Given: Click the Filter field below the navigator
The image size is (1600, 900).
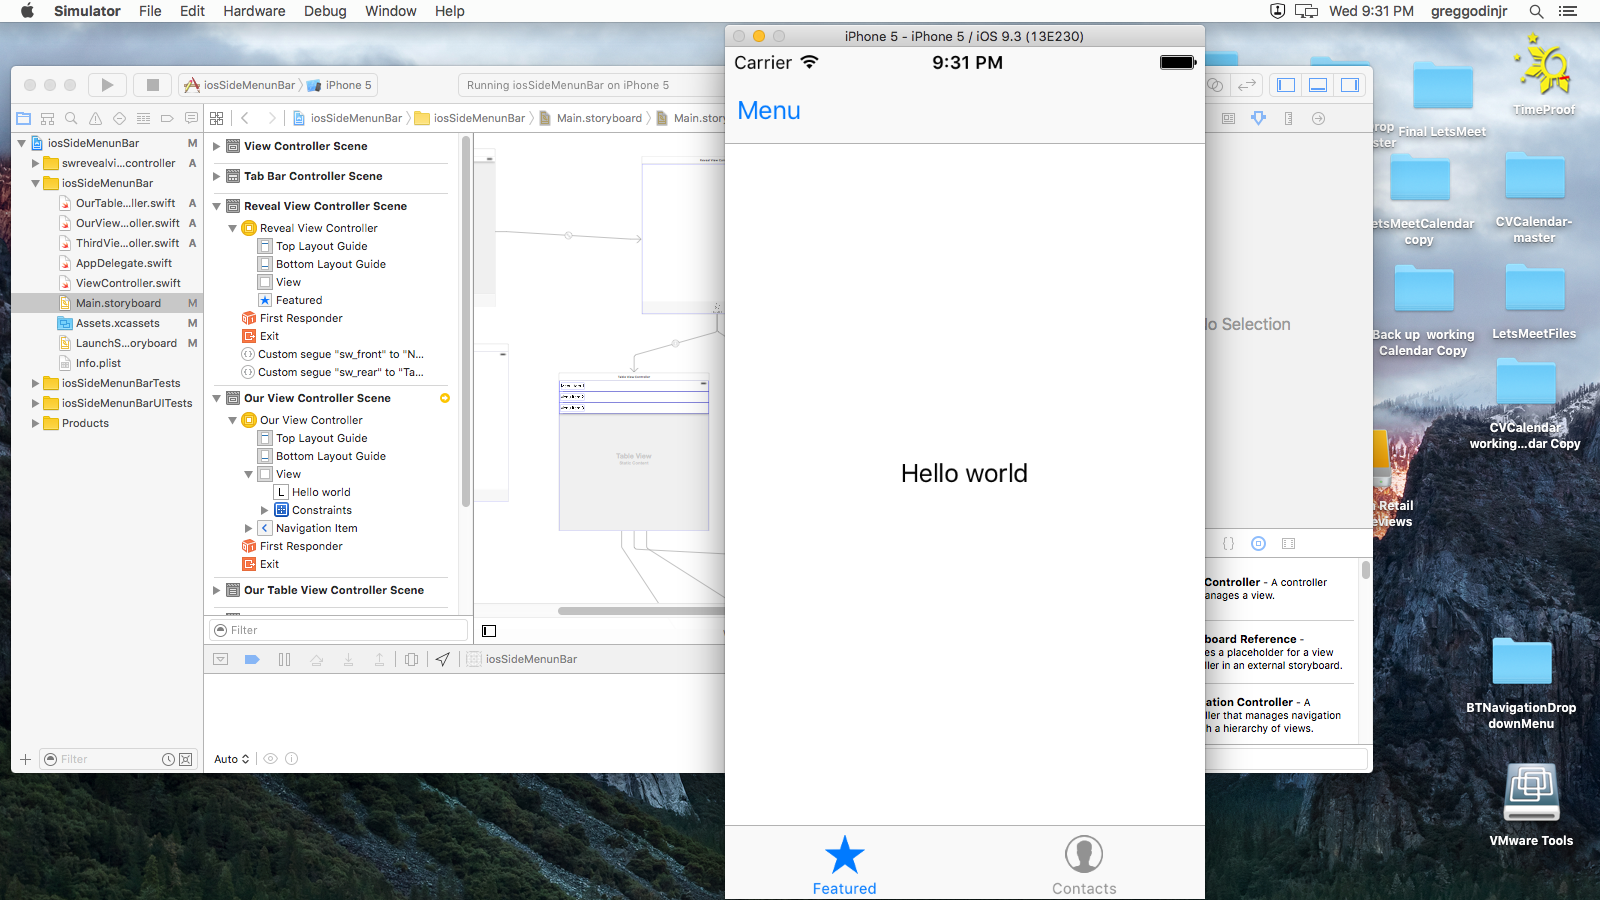Looking at the screenshot, I should [110, 758].
